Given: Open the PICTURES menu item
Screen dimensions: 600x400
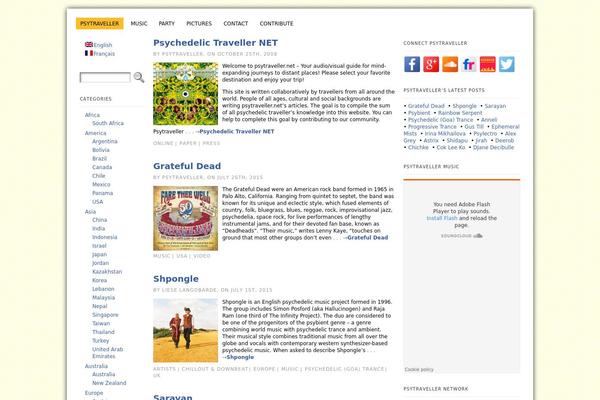Looking at the screenshot, I should pos(199,23).
